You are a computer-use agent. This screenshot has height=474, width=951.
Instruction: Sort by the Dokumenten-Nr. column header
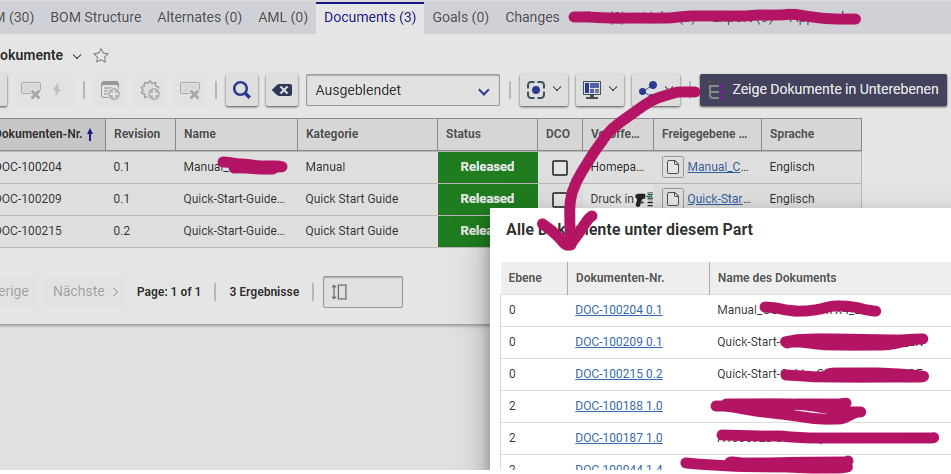45,134
